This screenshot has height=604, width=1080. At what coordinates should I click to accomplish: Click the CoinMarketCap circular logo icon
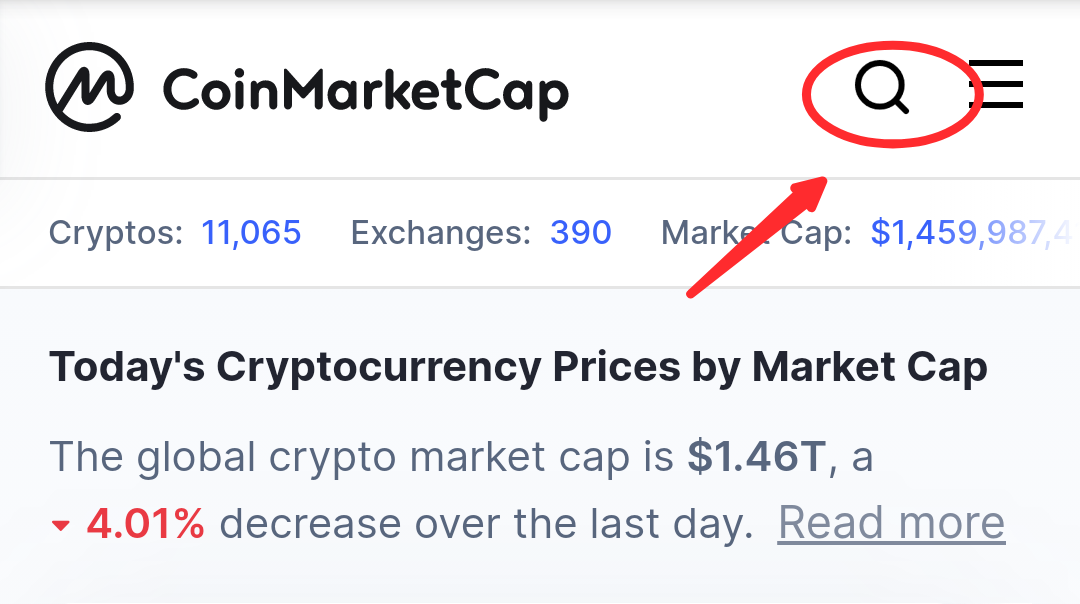90,87
